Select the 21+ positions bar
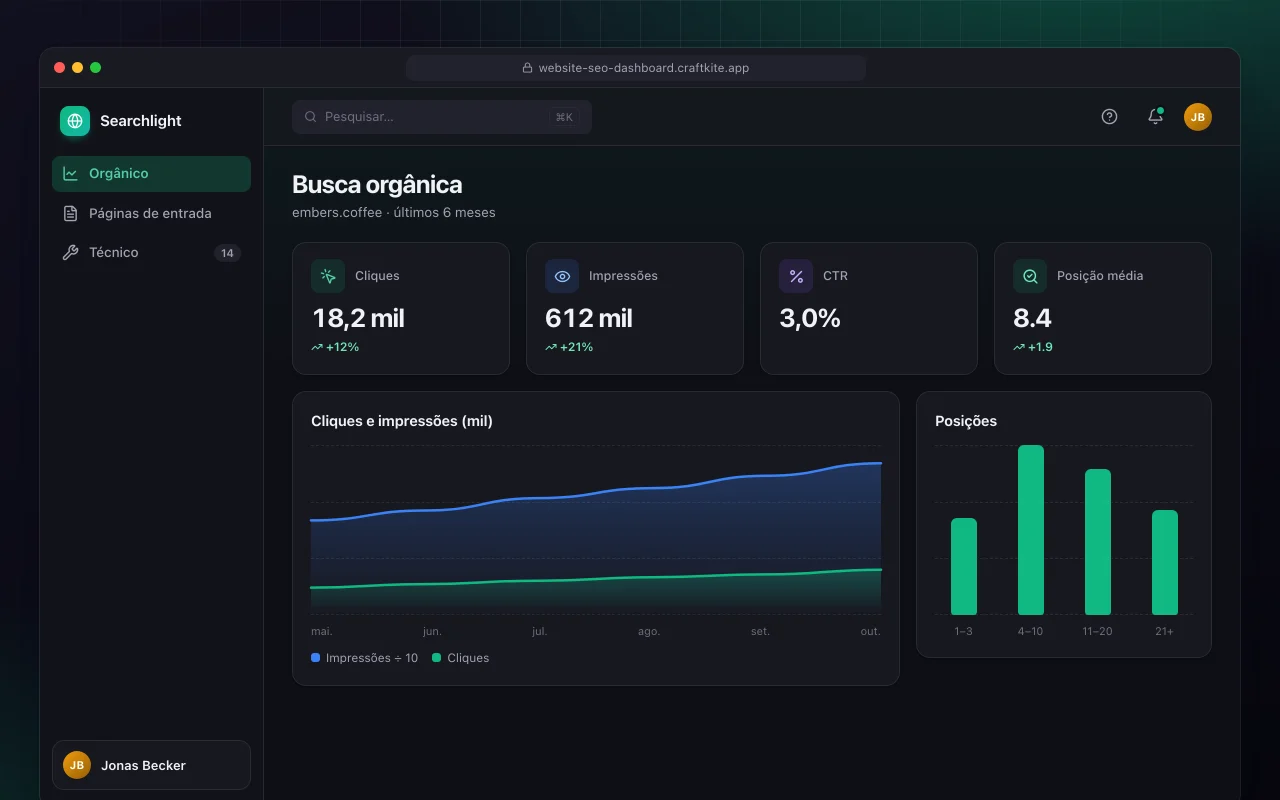Viewport: 1280px width, 800px height. pyautogui.click(x=1165, y=562)
